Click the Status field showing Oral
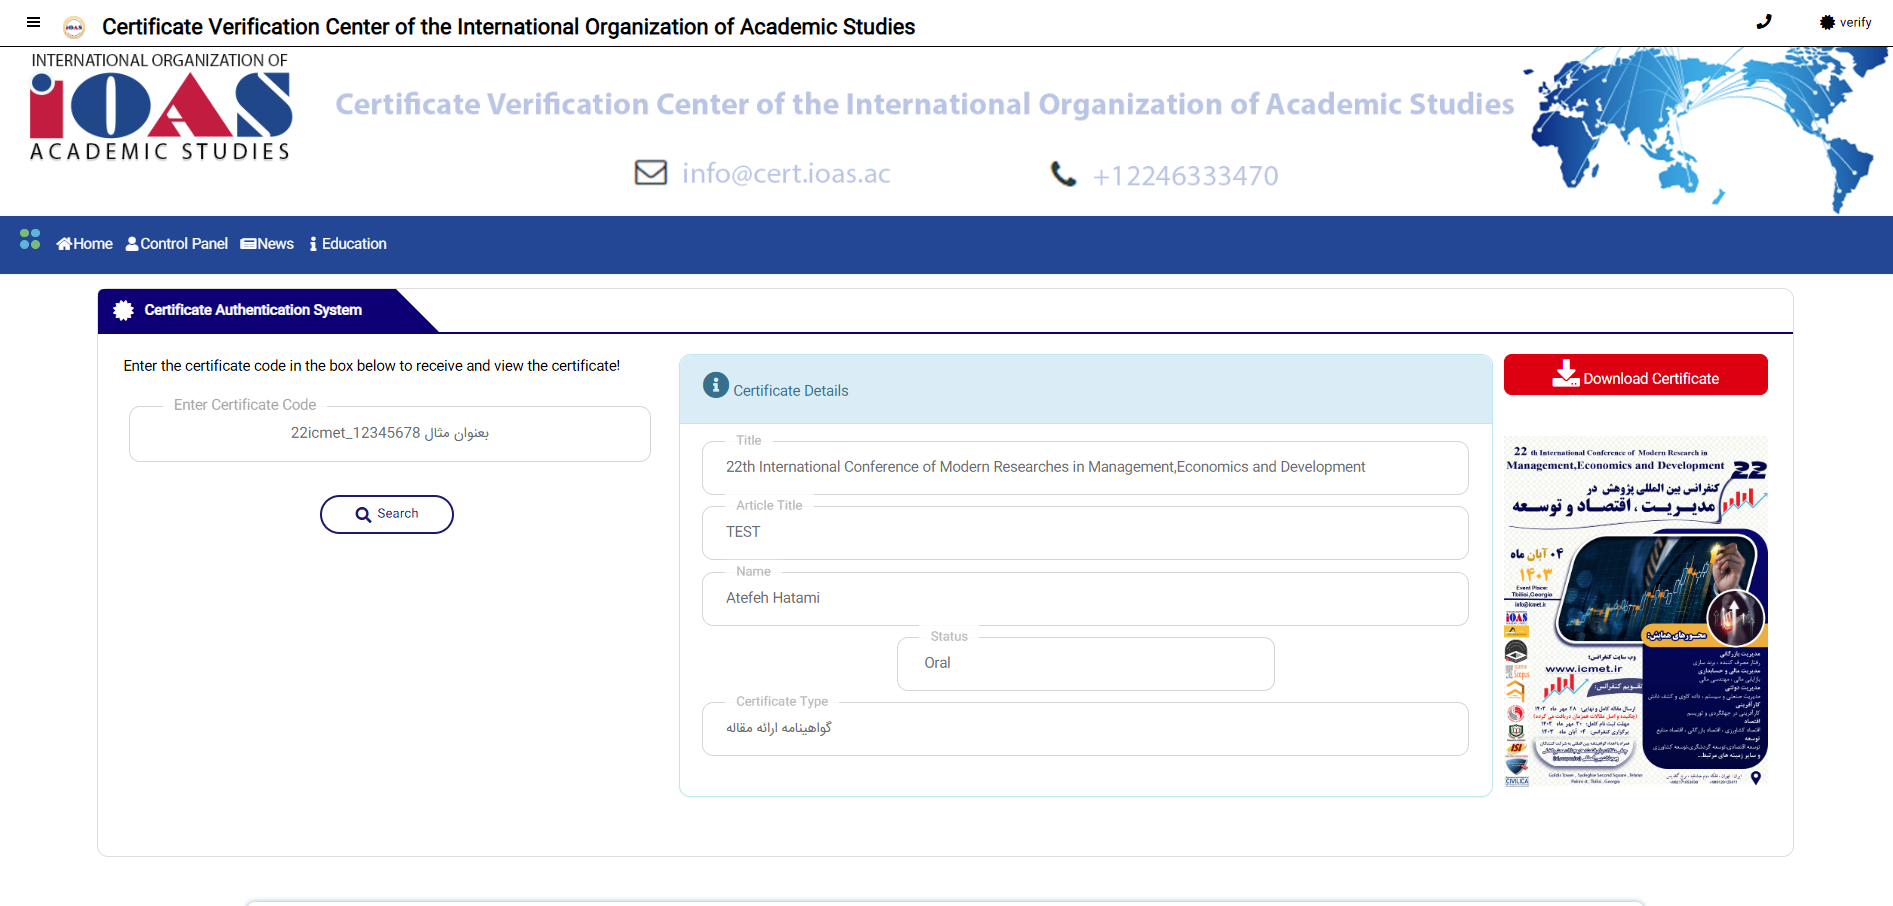Viewport: 1893px width, 906px height. pyautogui.click(x=1086, y=663)
